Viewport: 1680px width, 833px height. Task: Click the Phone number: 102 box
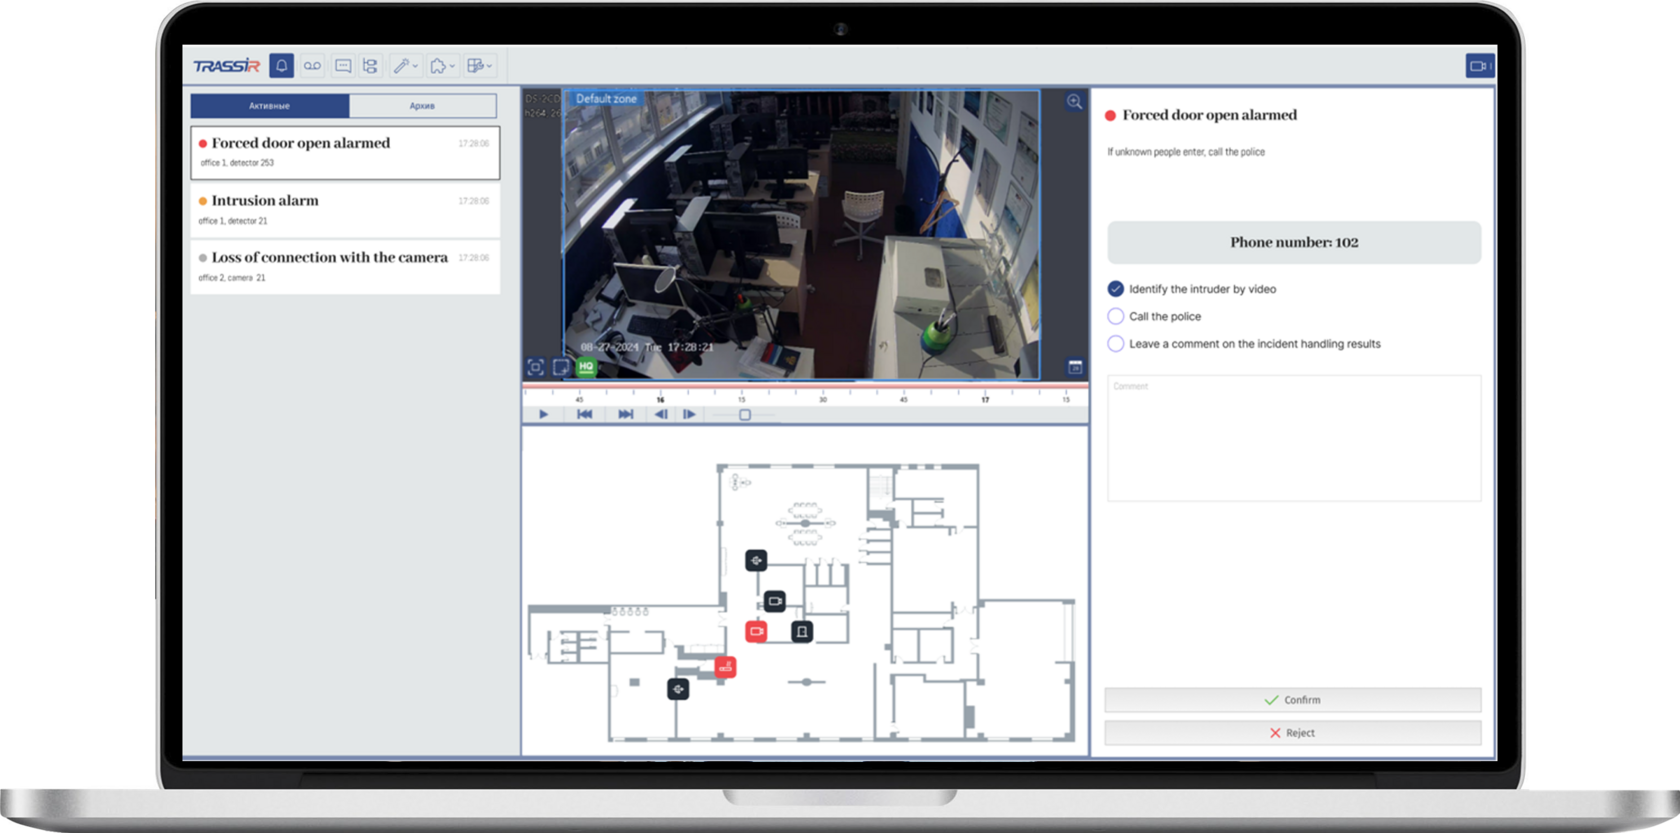[1294, 242]
